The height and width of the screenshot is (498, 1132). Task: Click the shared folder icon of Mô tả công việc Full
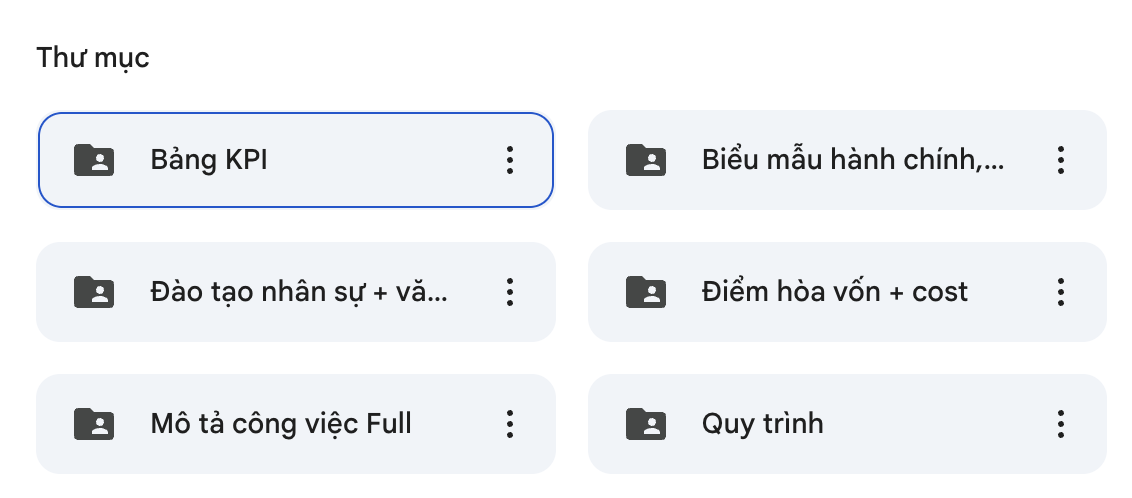tap(94, 424)
